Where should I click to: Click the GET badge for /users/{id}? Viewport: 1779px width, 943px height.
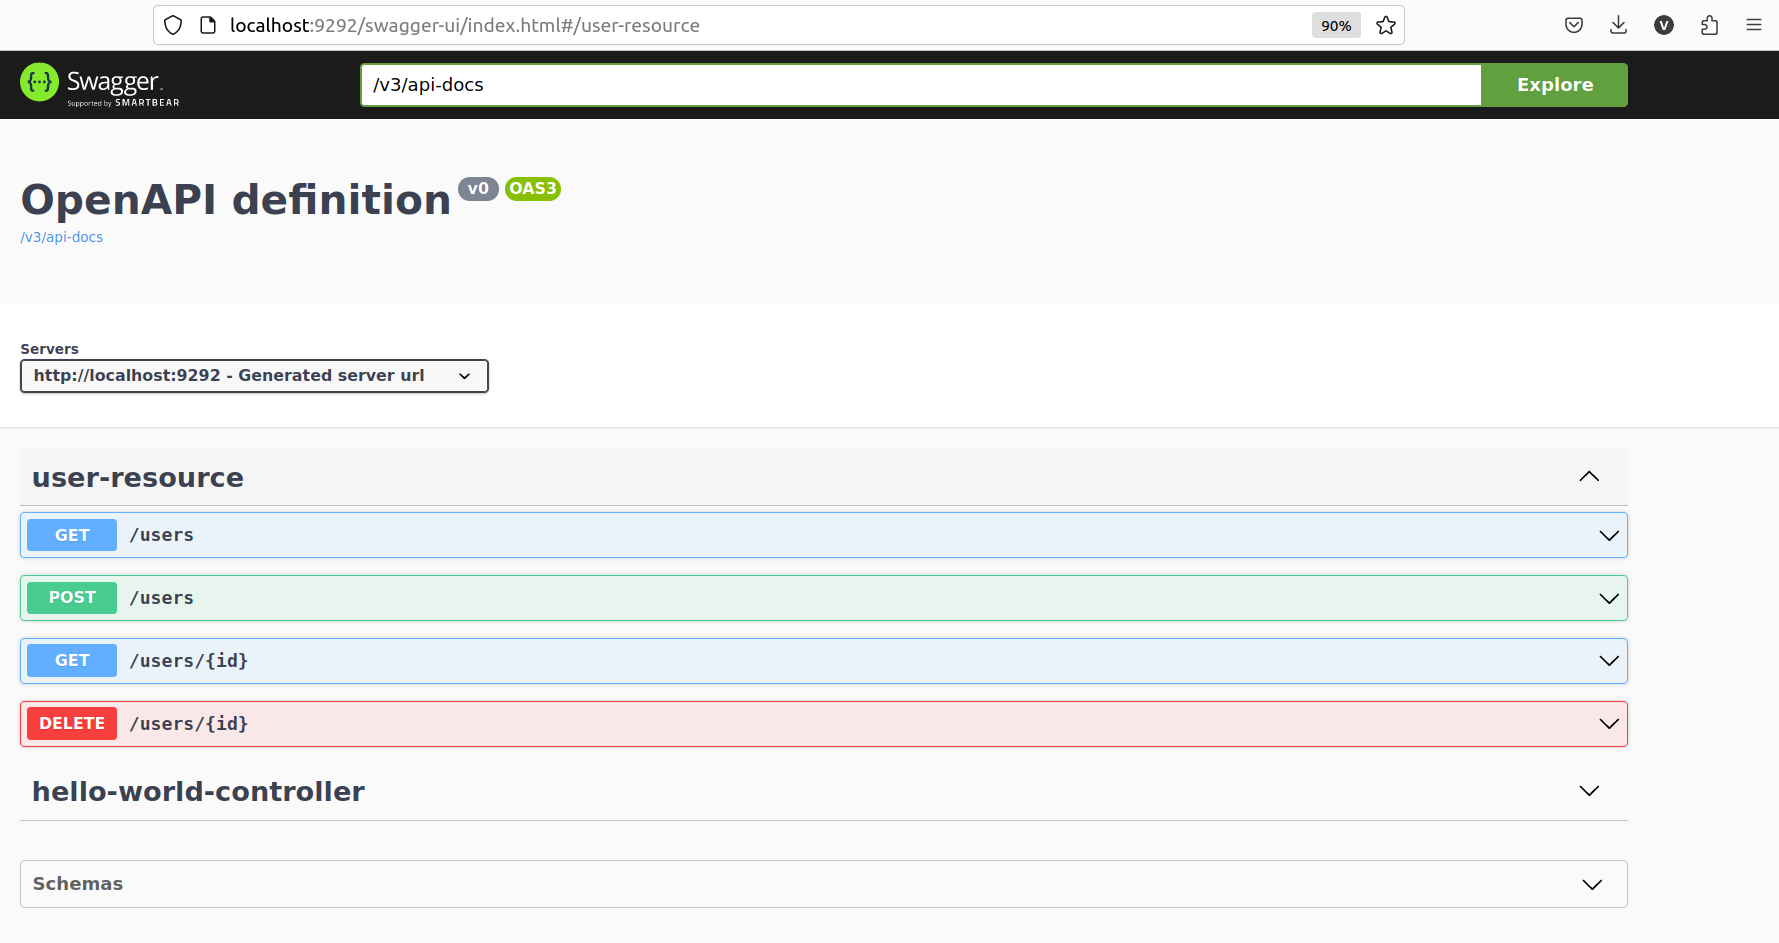[72, 661]
